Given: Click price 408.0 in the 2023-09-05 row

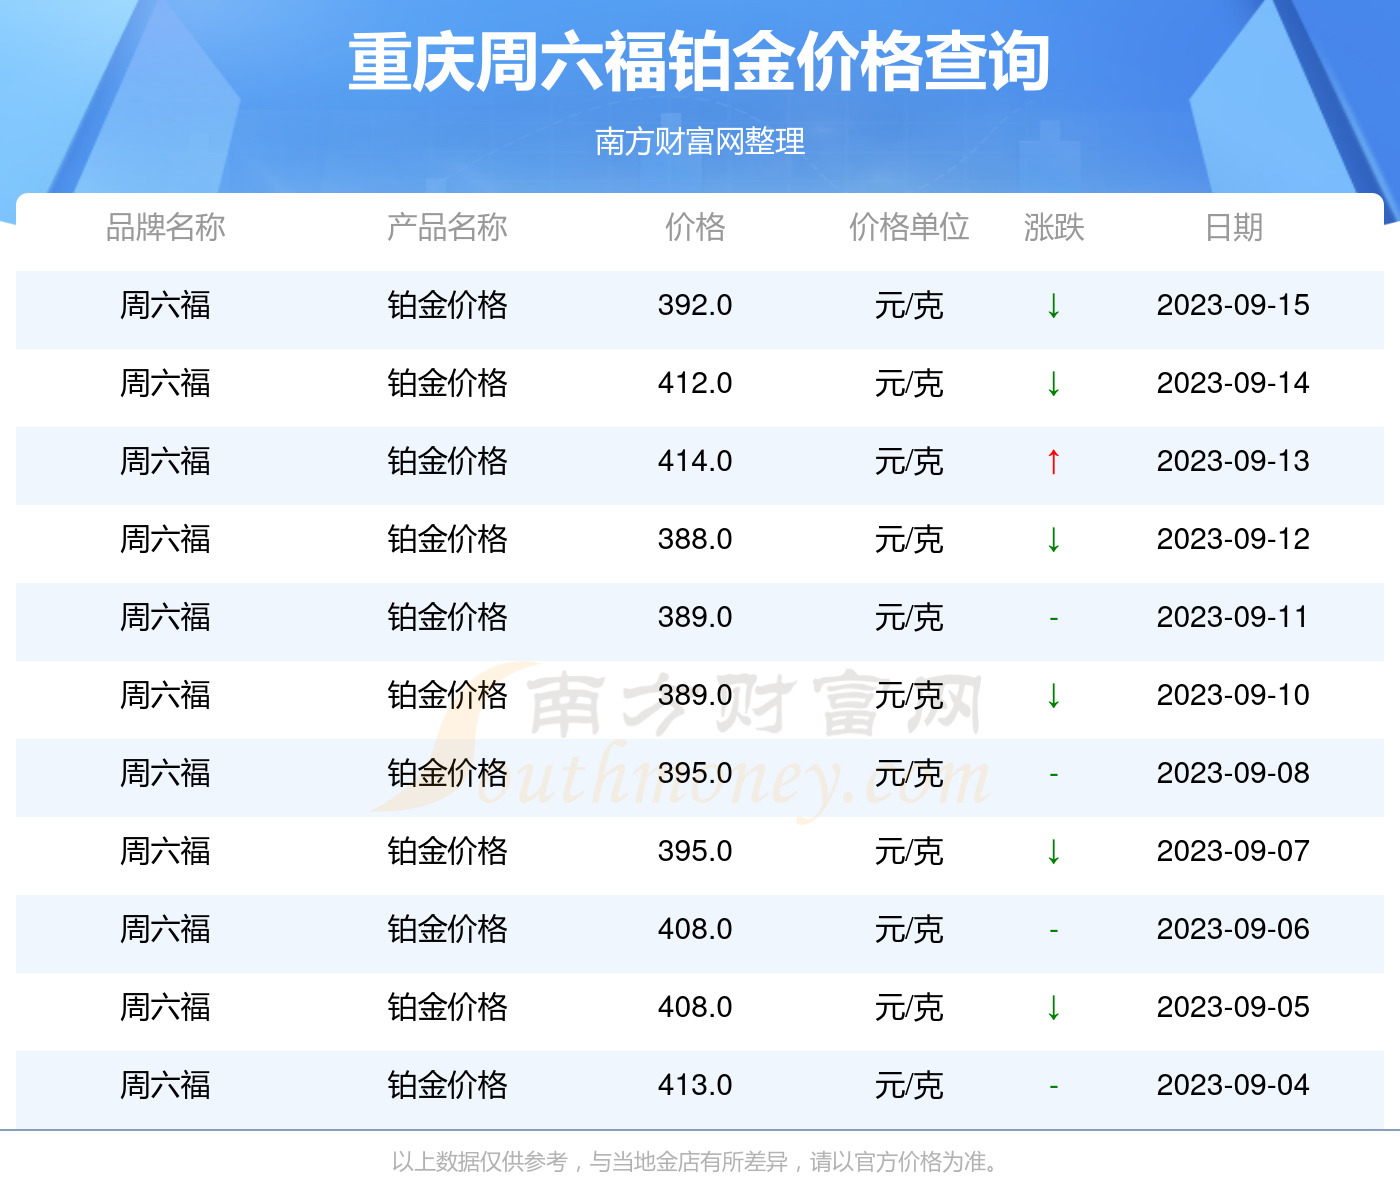Looking at the screenshot, I should point(695,1007).
